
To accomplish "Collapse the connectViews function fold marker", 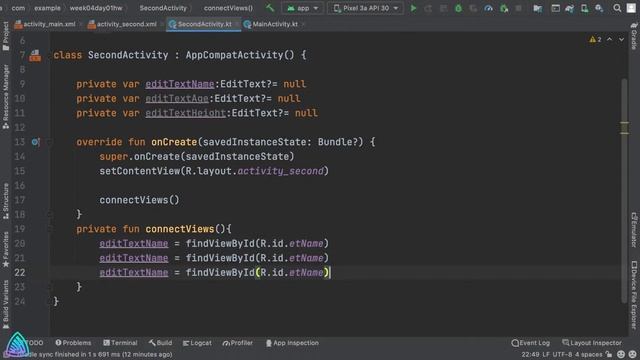I will tap(49, 229).
